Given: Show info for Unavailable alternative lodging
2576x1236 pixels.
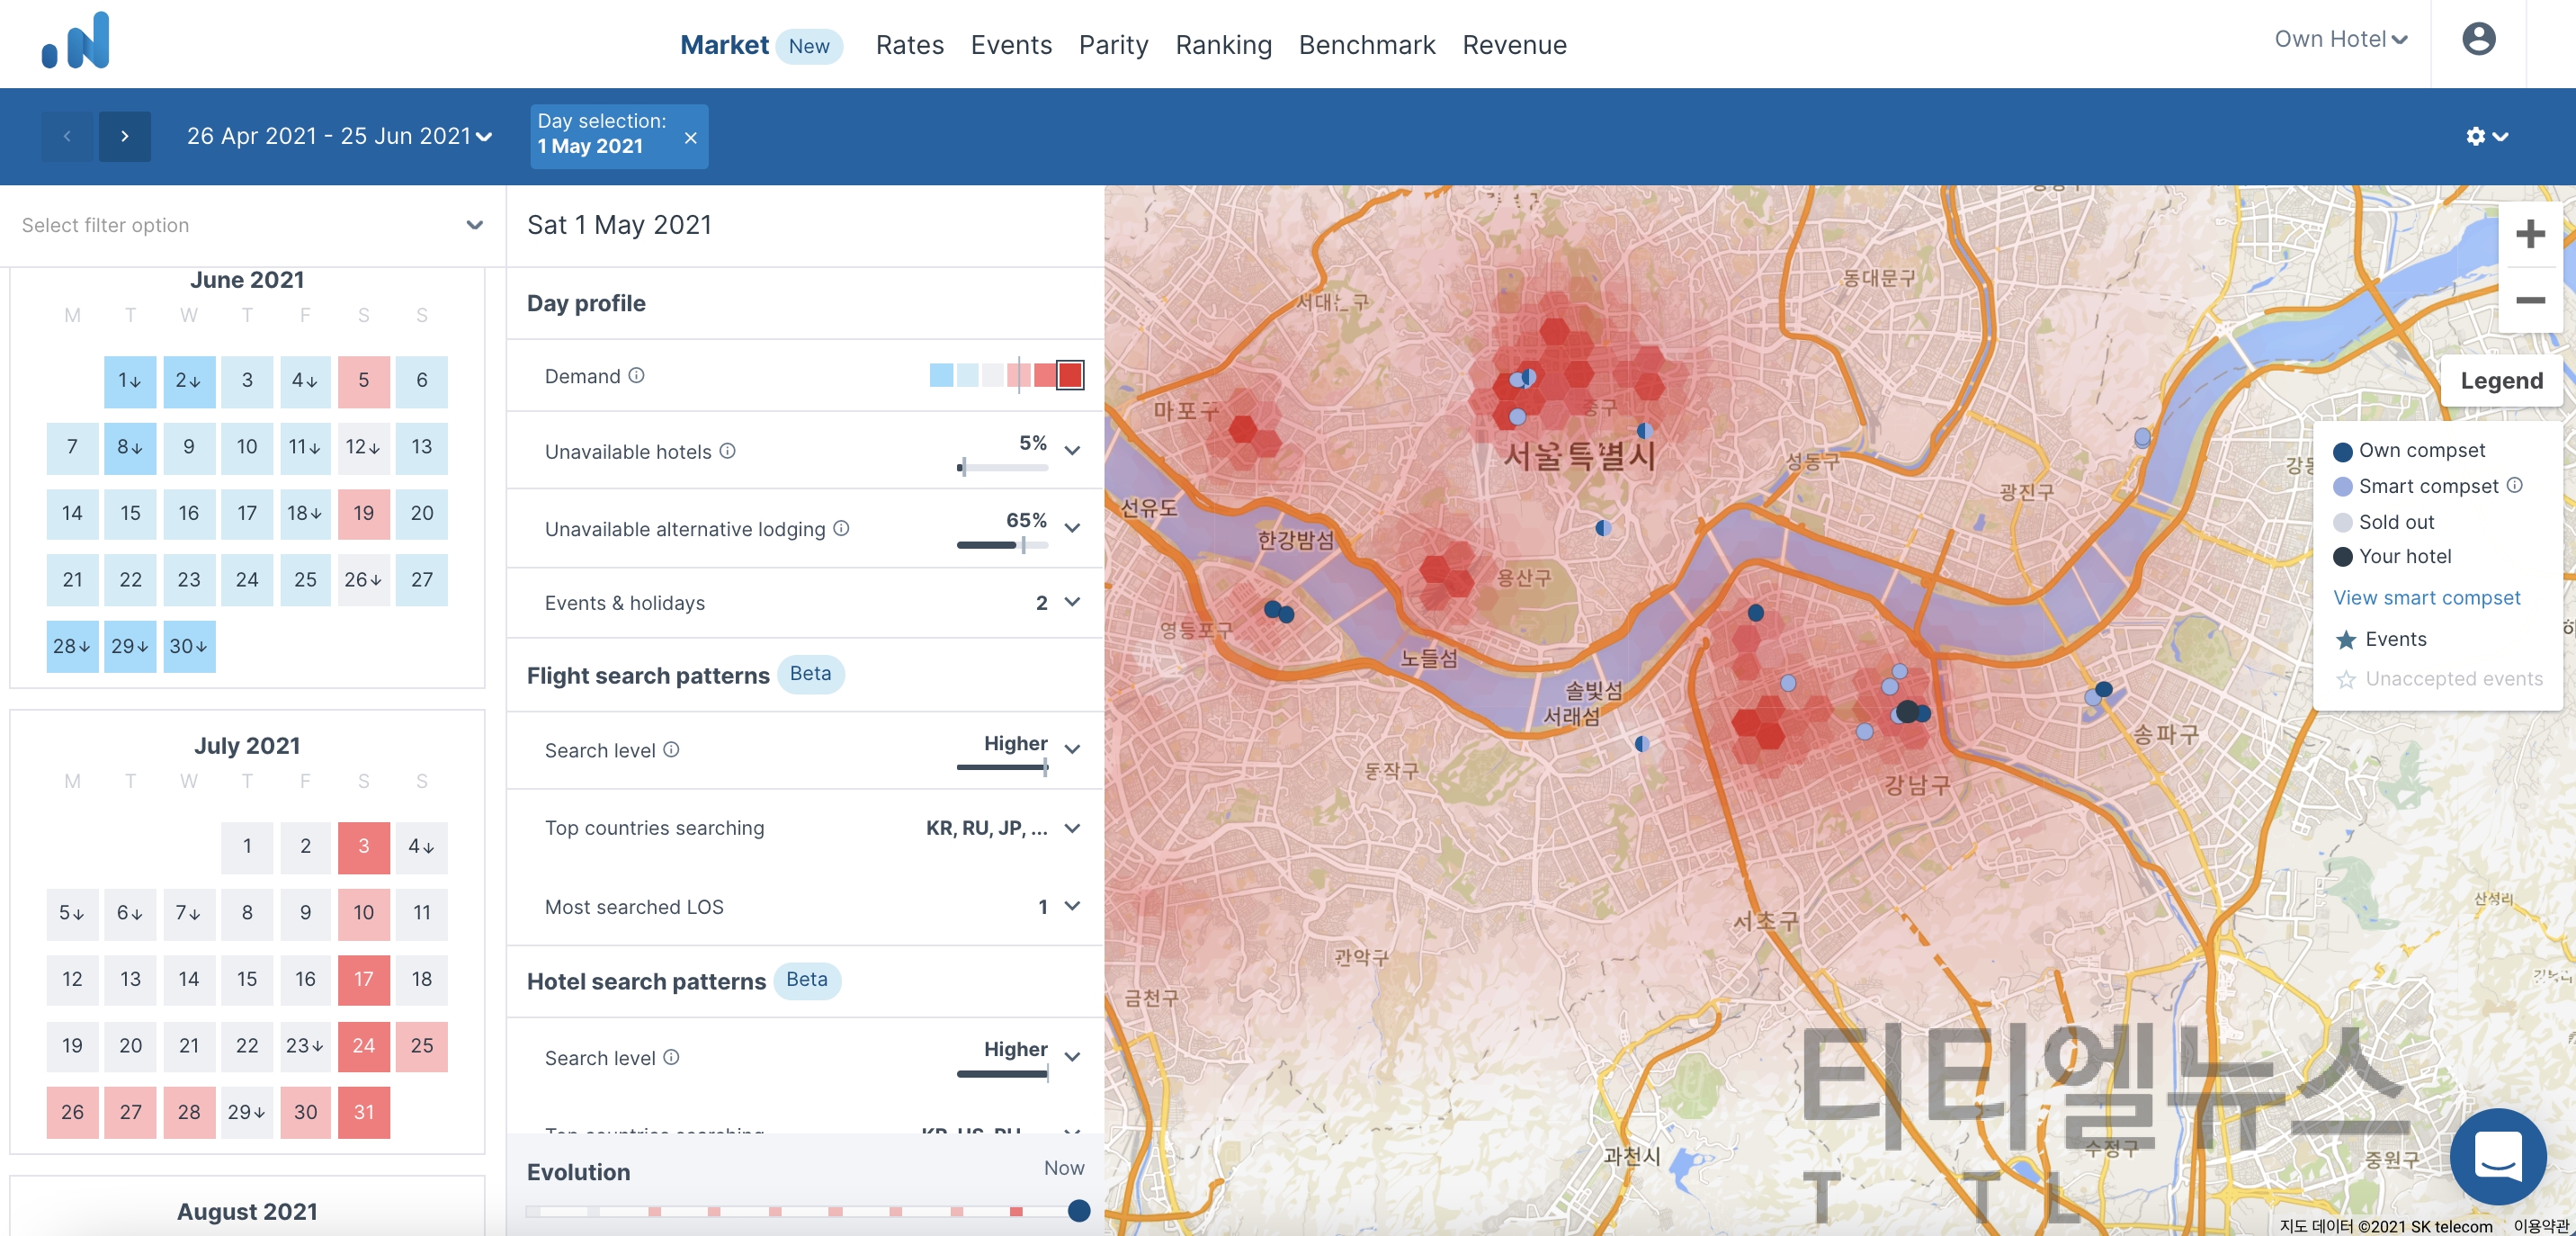Looking at the screenshot, I should [x=841, y=528].
